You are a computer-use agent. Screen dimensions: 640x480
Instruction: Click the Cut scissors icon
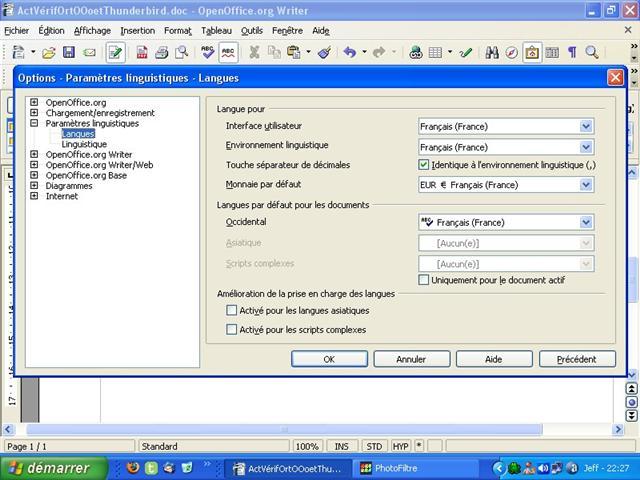(254, 52)
